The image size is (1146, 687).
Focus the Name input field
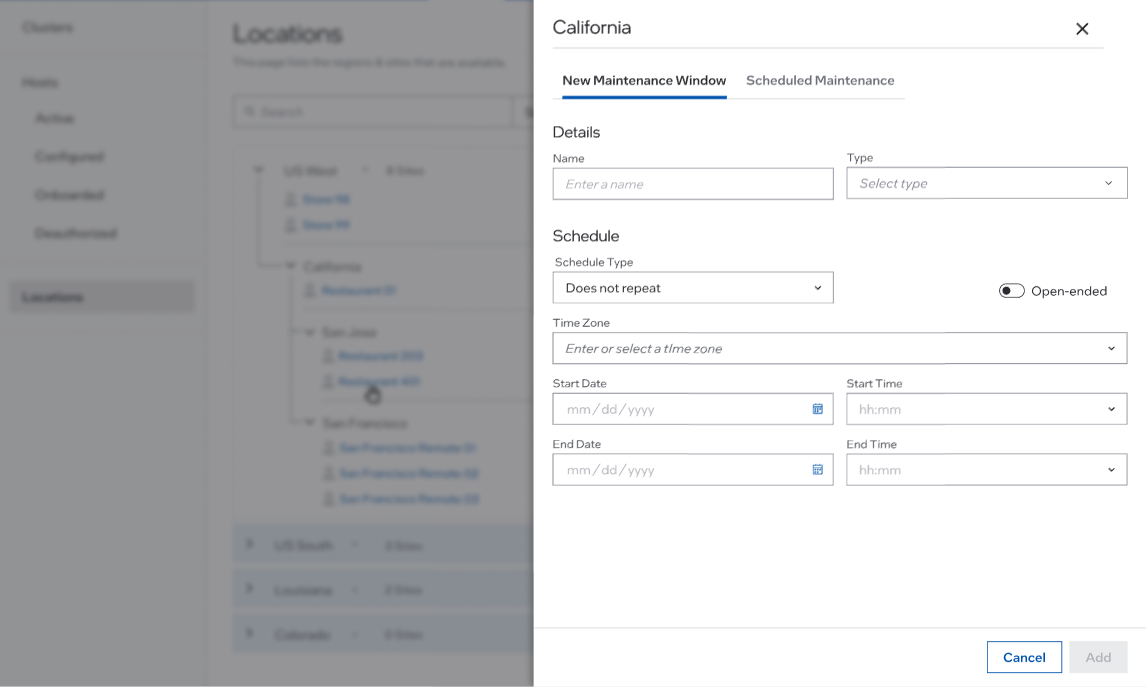coord(692,184)
